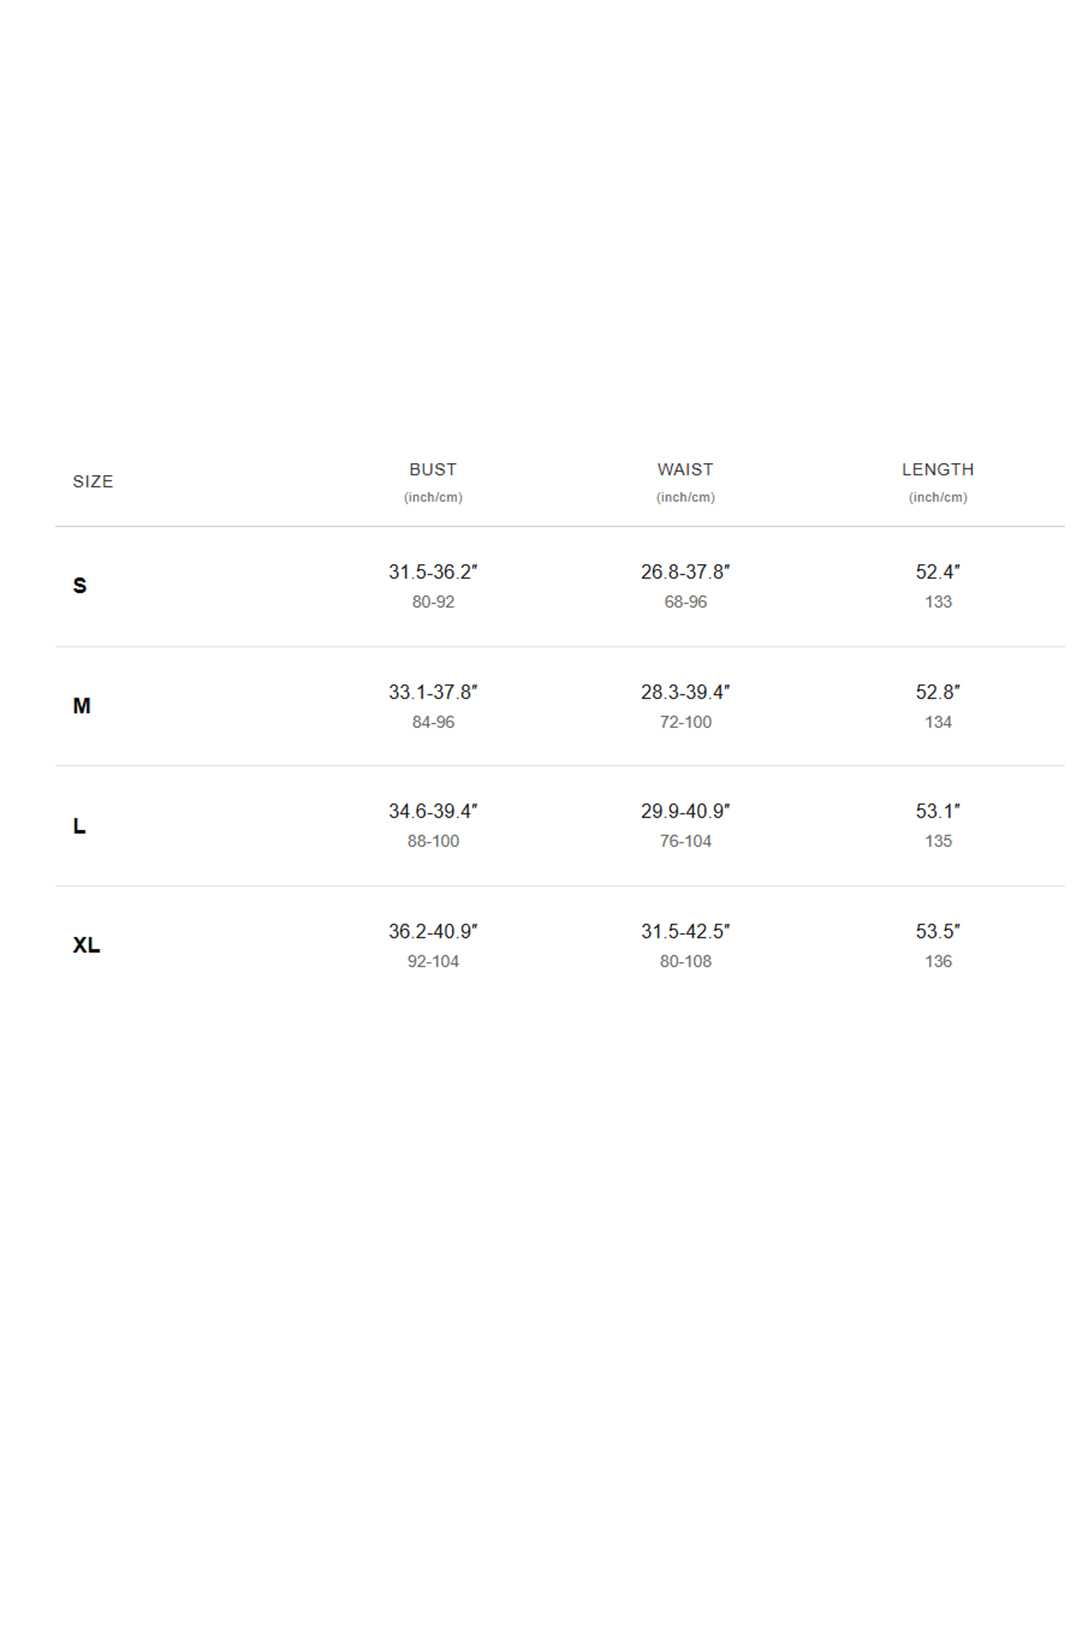
Task: Choose the XL size row label
Action: click(86, 945)
